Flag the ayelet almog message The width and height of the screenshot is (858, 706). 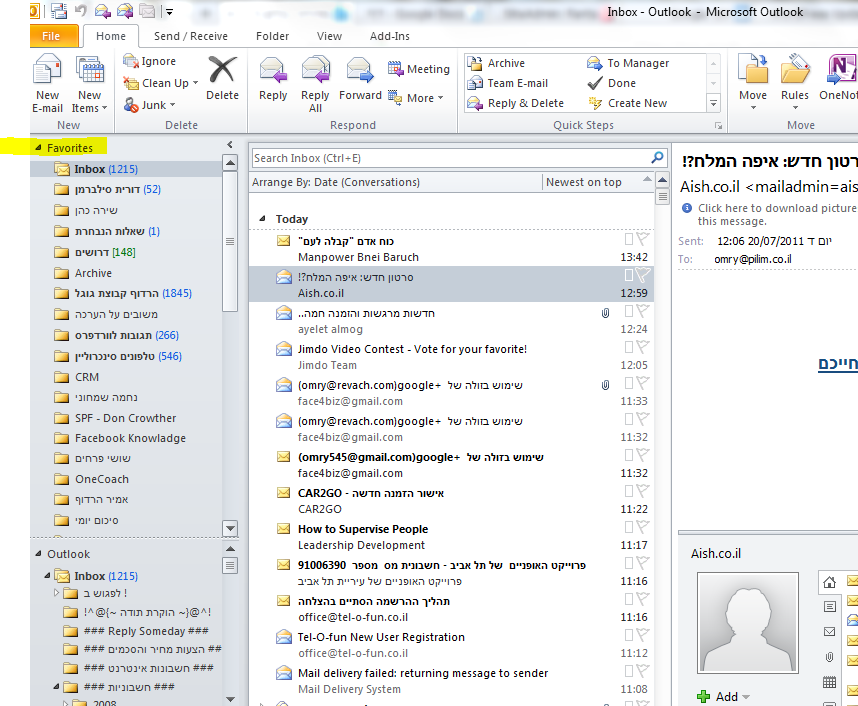pyautogui.click(x=643, y=311)
